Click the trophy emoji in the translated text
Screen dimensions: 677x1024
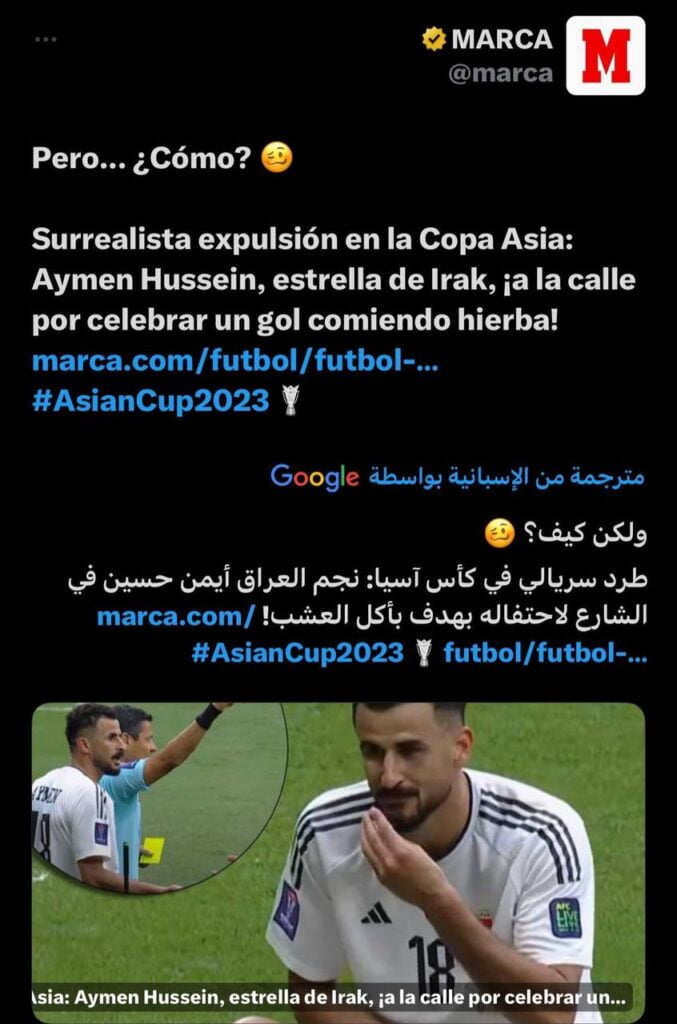click(x=424, y=652)
